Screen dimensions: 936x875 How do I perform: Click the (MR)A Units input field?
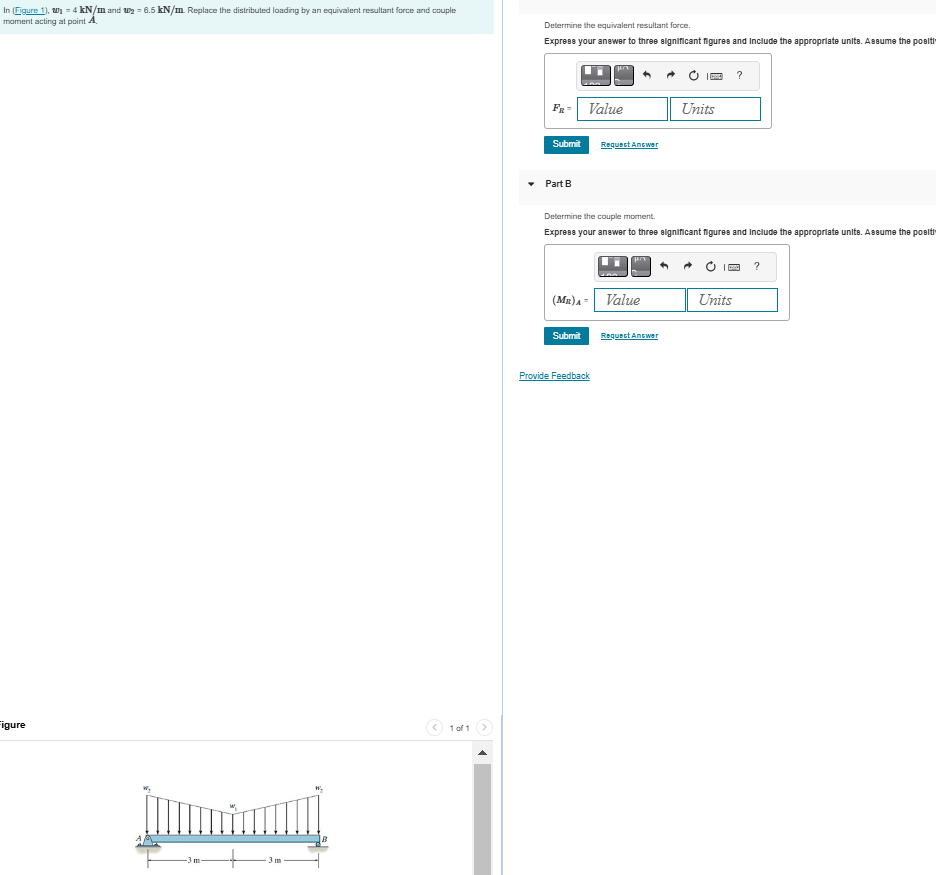click(x=732, y=300)
